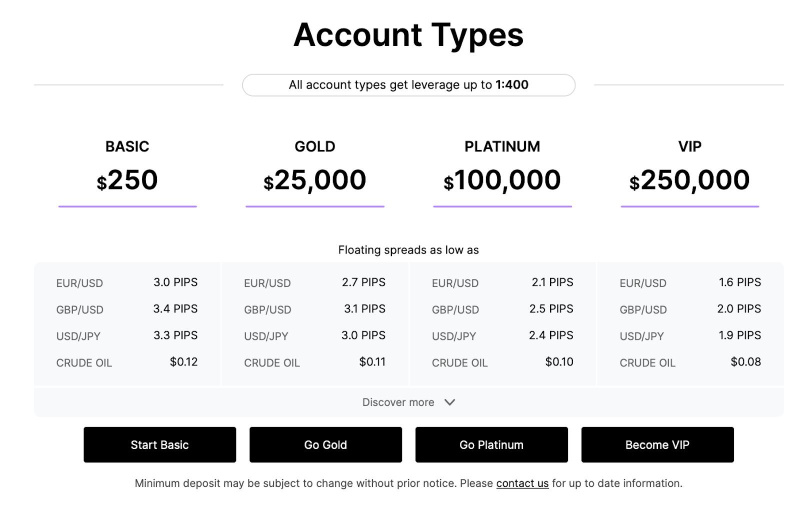The image size is (800, 506).
Task: Select the Go Platinum button
Action: (491, 445)
